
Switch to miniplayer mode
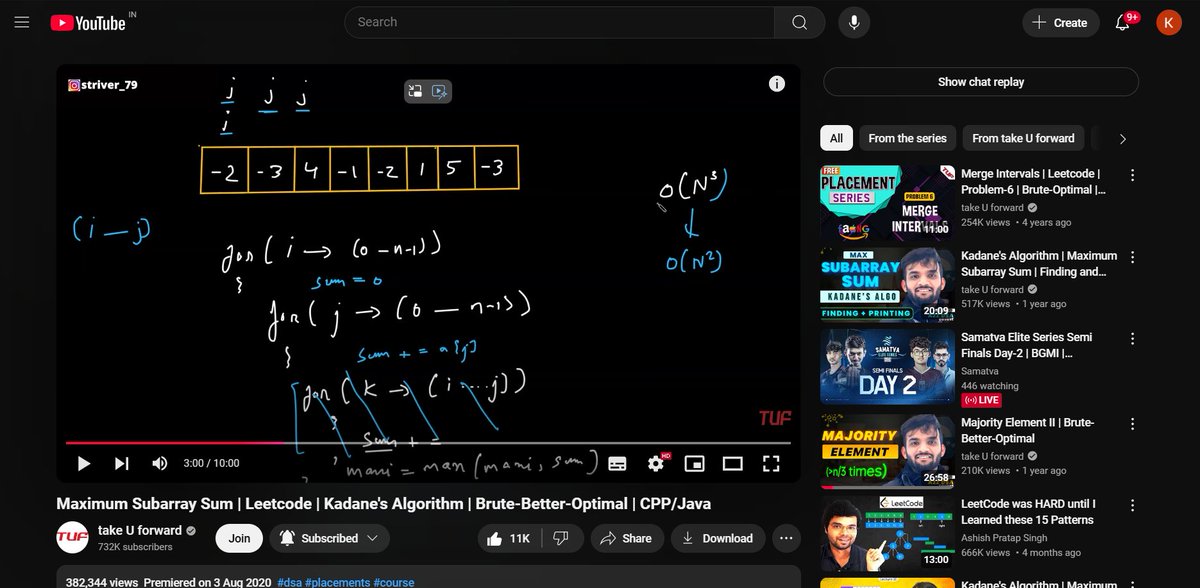pyautogui.click(x=695, y=463)
